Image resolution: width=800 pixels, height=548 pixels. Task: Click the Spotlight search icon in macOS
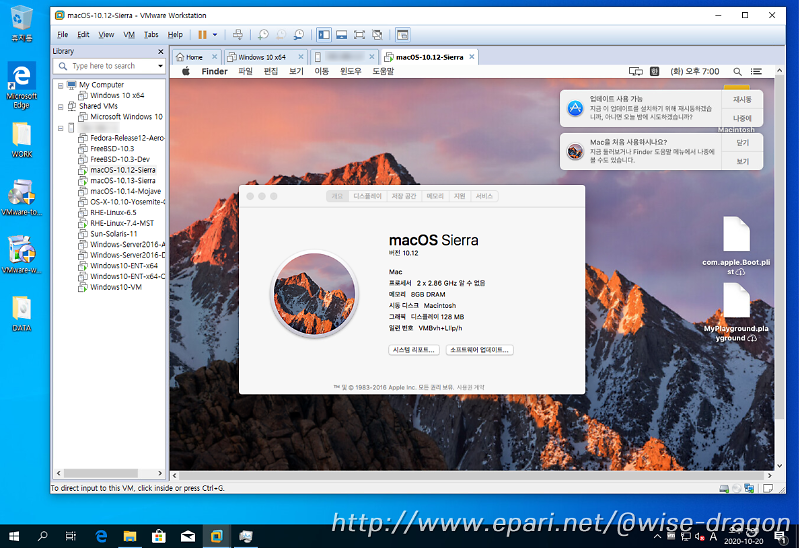[x=737, y=71]
